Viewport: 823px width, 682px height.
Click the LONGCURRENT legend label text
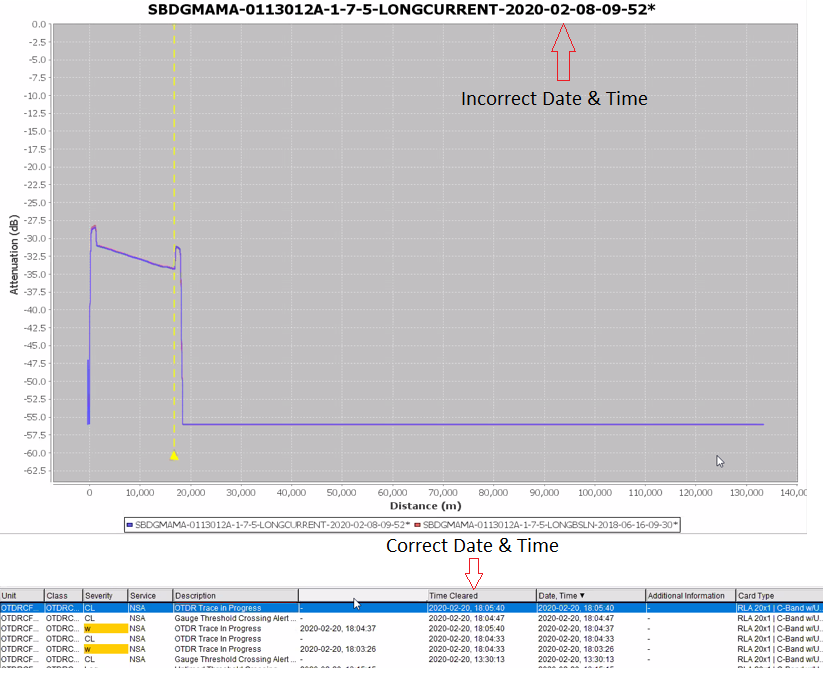pos(272,523)
